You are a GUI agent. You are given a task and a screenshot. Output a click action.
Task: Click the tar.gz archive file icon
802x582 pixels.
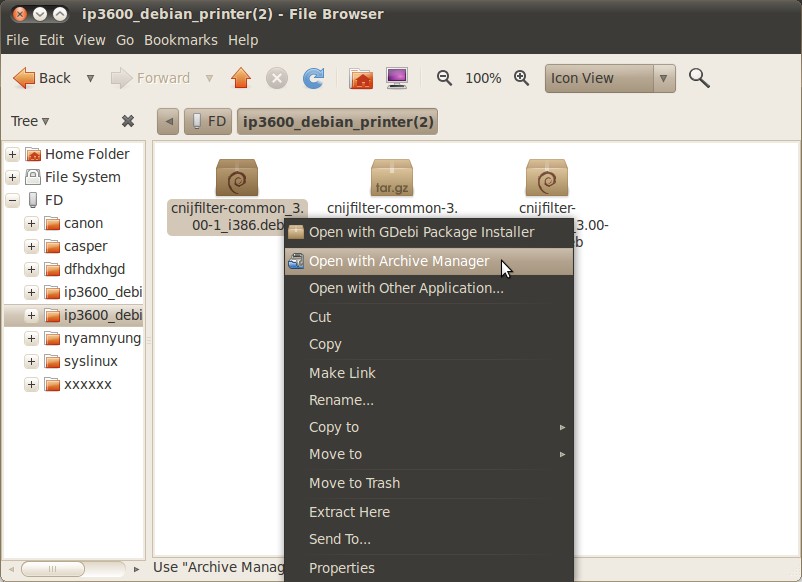pos(392,177)
